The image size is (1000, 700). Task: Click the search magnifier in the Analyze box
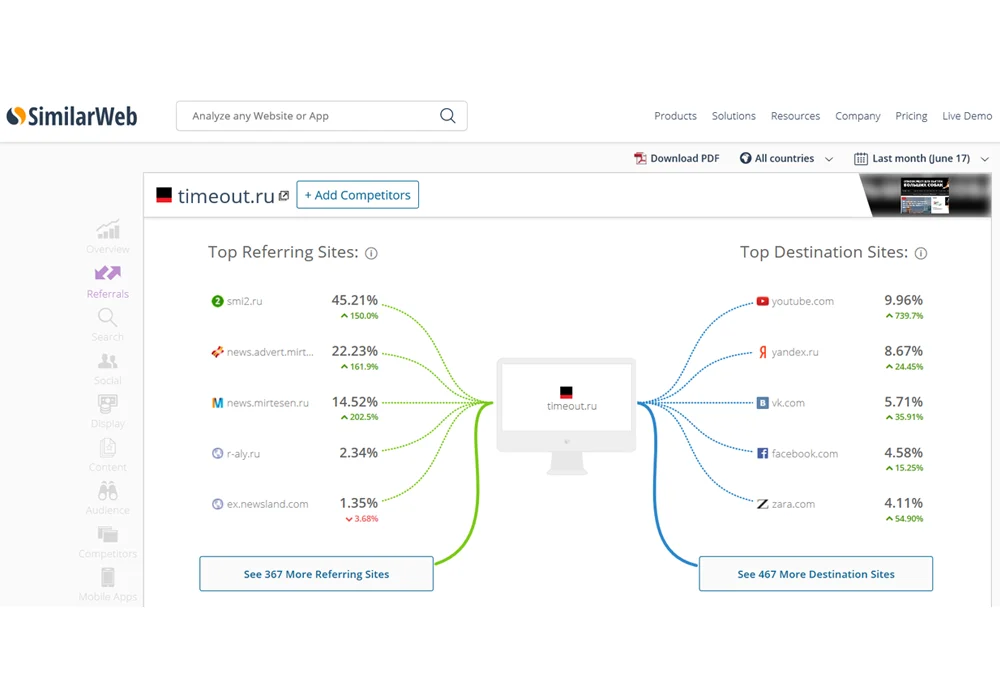pyautogui.click(x=448, y=116)
